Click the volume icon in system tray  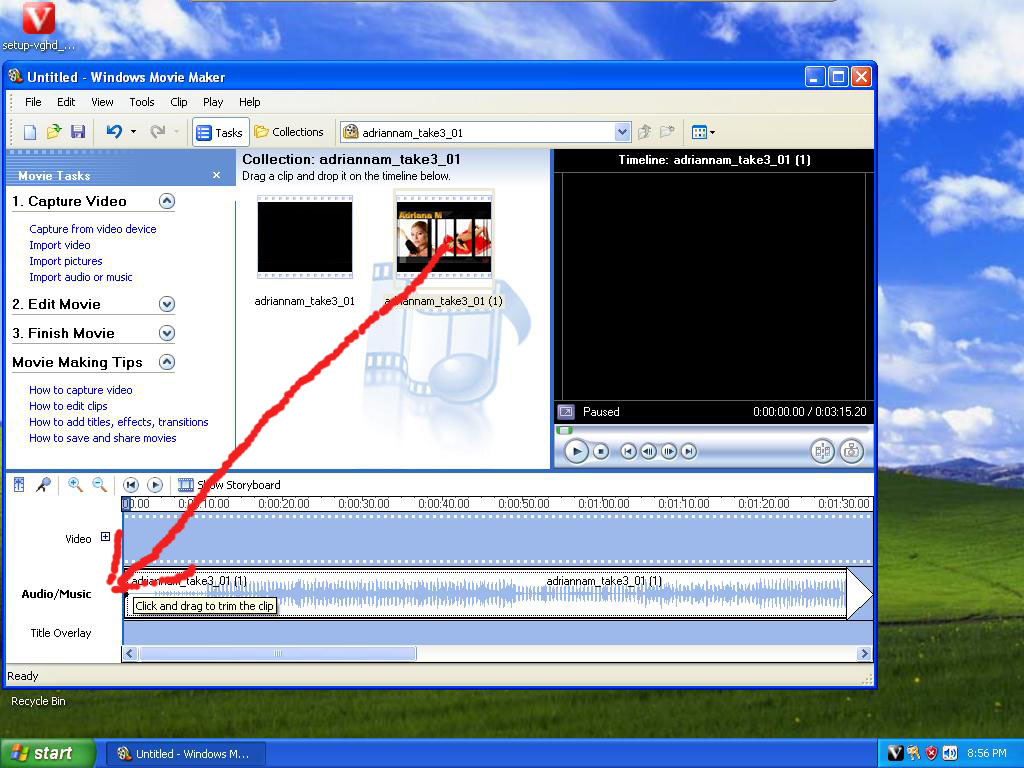(x=950, y=753)
